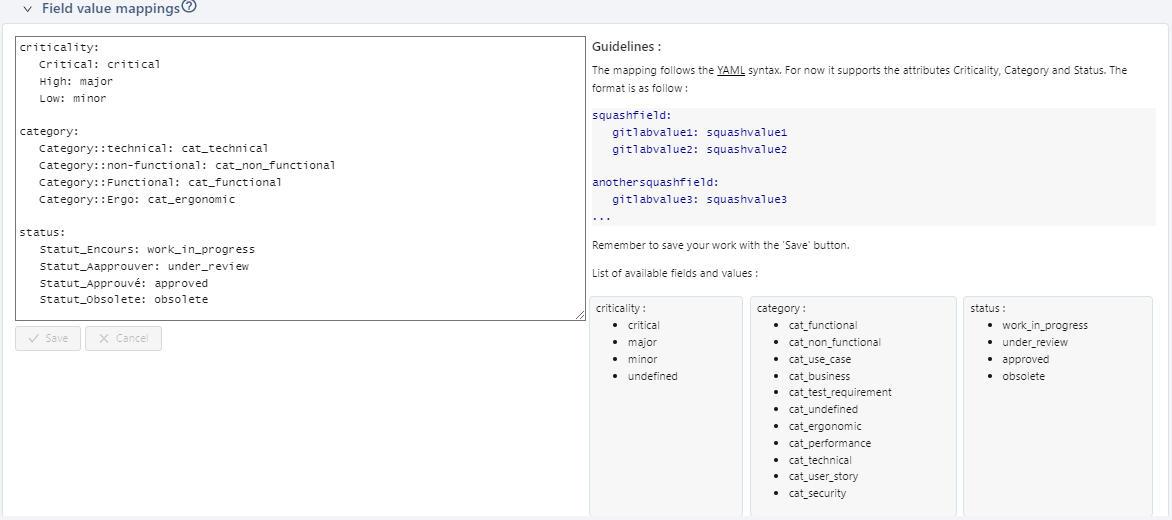
Task: Open the YAML syntax link
Action: (730, 71)
